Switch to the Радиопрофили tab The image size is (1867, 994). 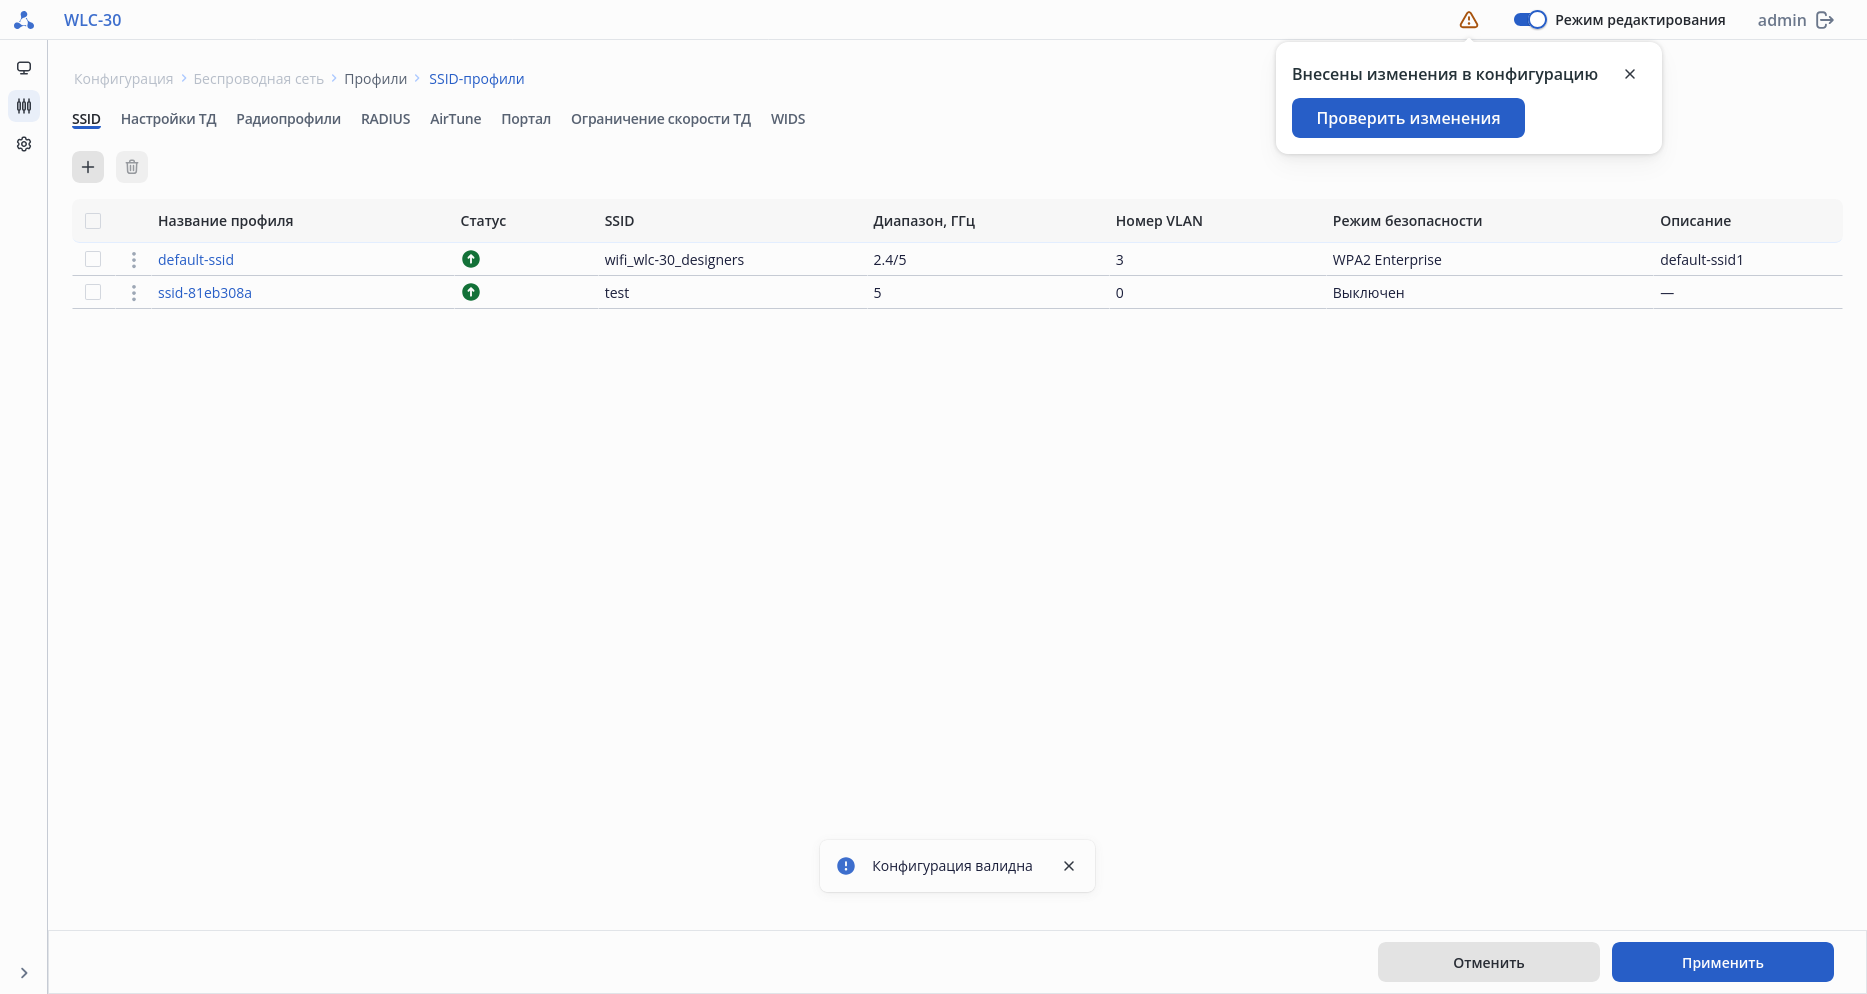click(288, 119)
